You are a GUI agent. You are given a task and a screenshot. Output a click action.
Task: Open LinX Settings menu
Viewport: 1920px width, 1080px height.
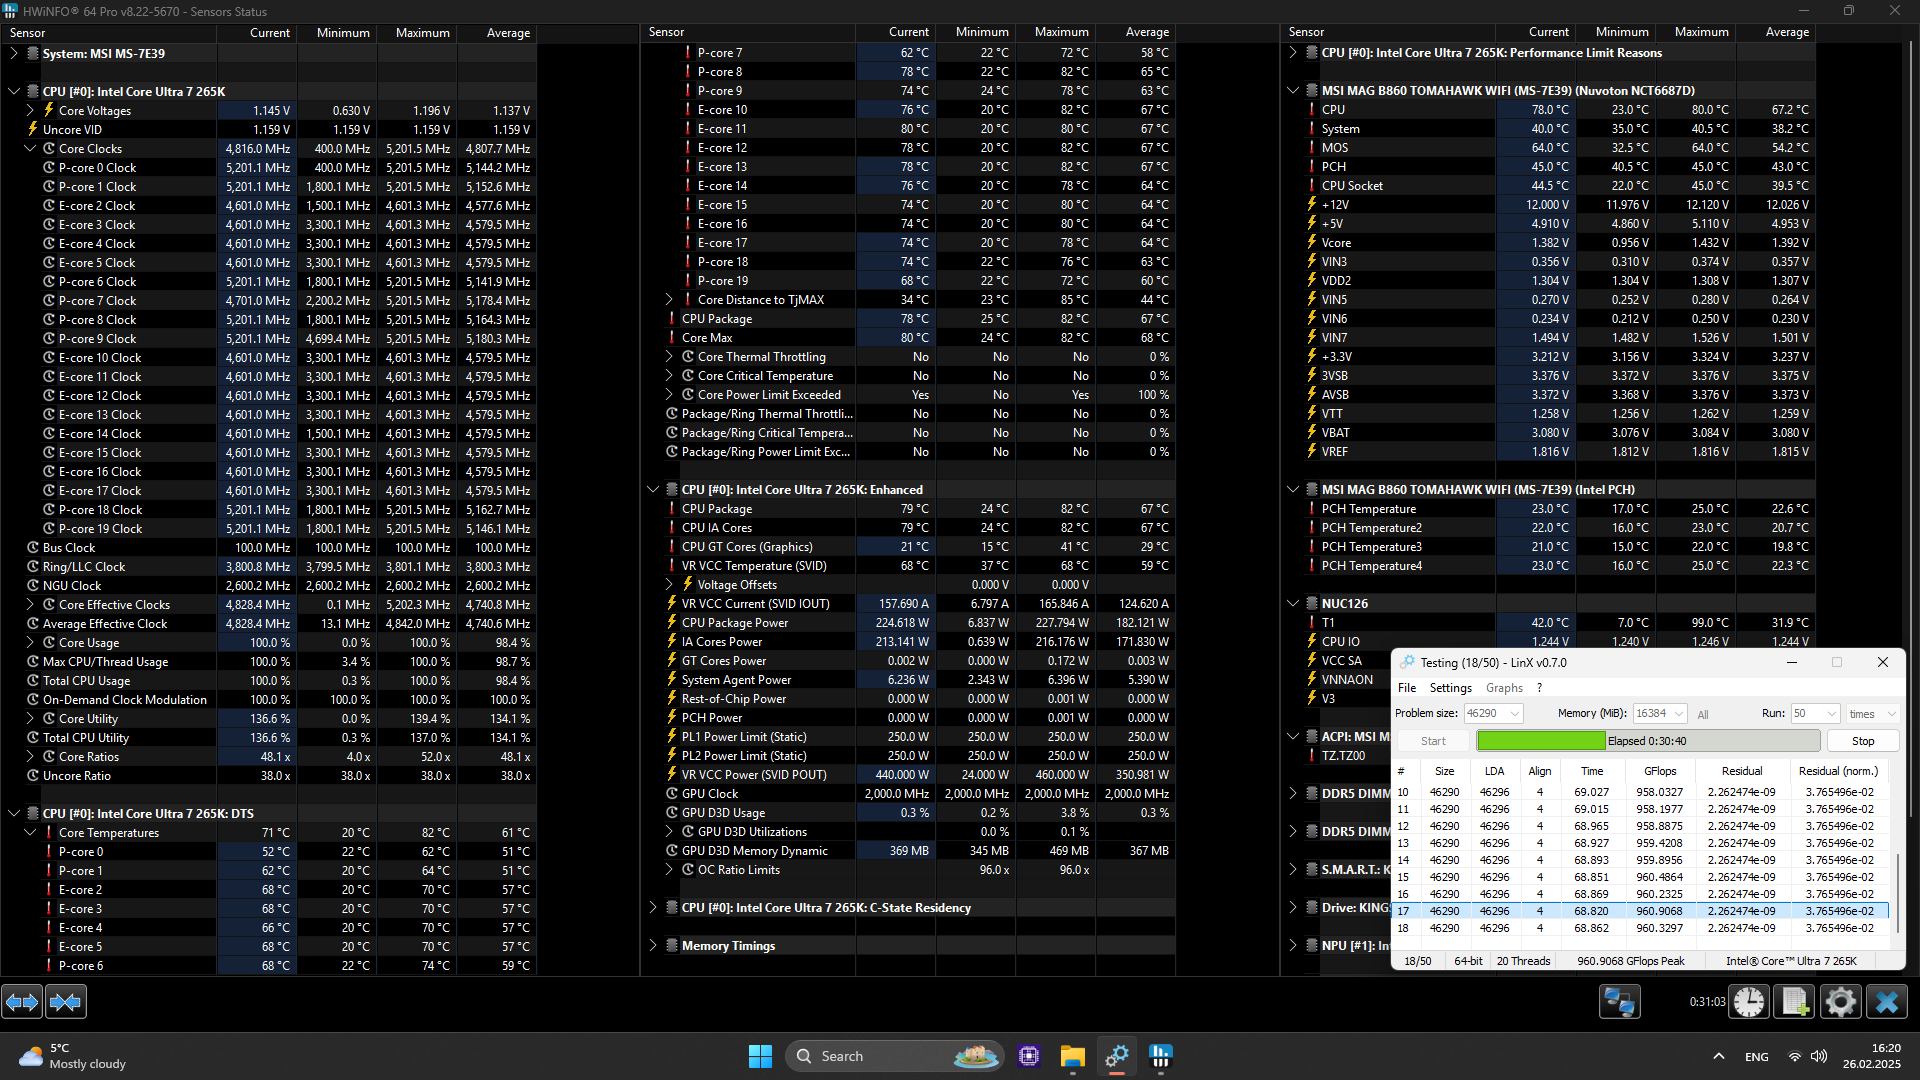click(x=1450, y=687)
